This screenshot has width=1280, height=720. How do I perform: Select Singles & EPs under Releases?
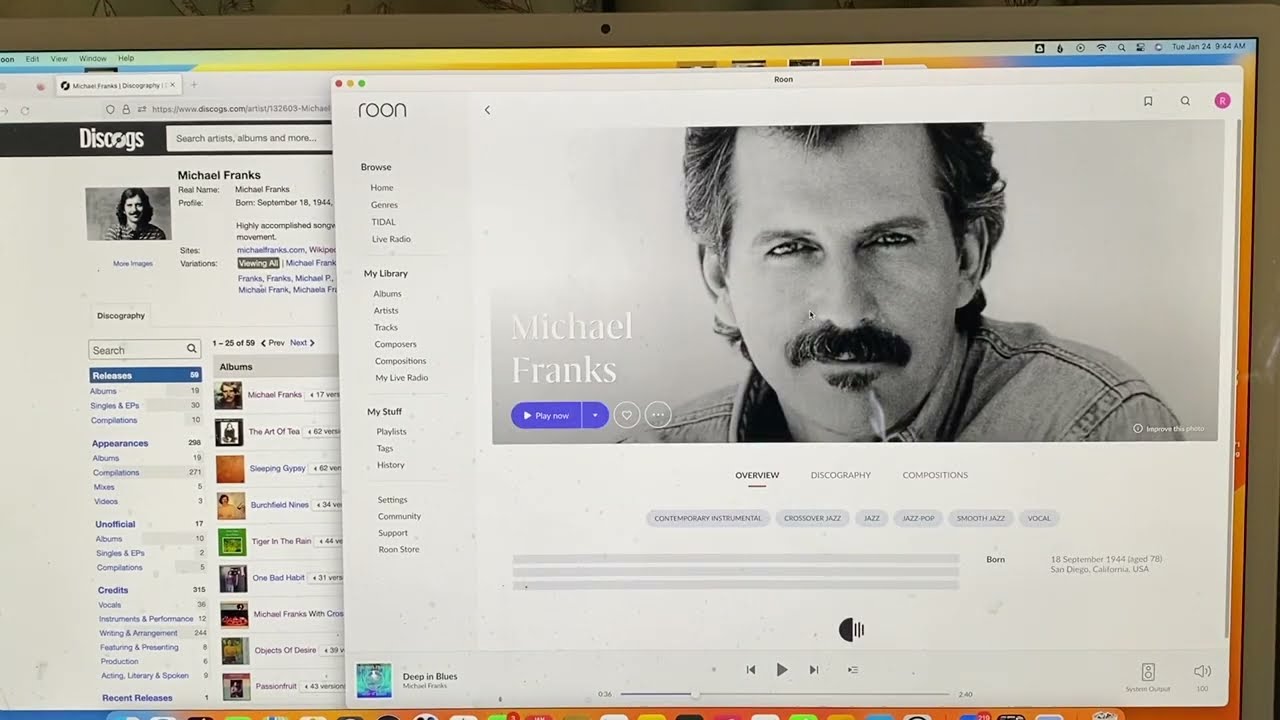coord(114,405)
